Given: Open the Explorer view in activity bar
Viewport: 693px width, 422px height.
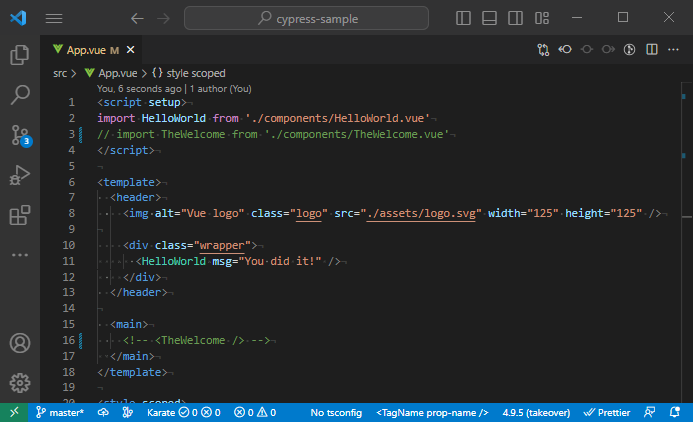Looking at the screenshot, I should 20,55.
